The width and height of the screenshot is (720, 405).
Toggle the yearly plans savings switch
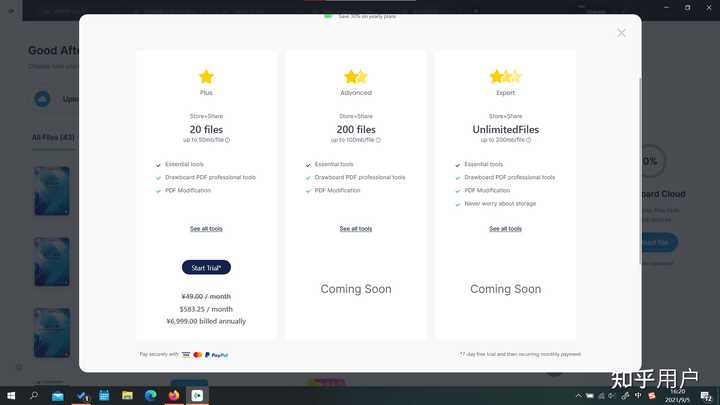pyautogui.click(x=328, y=16)
